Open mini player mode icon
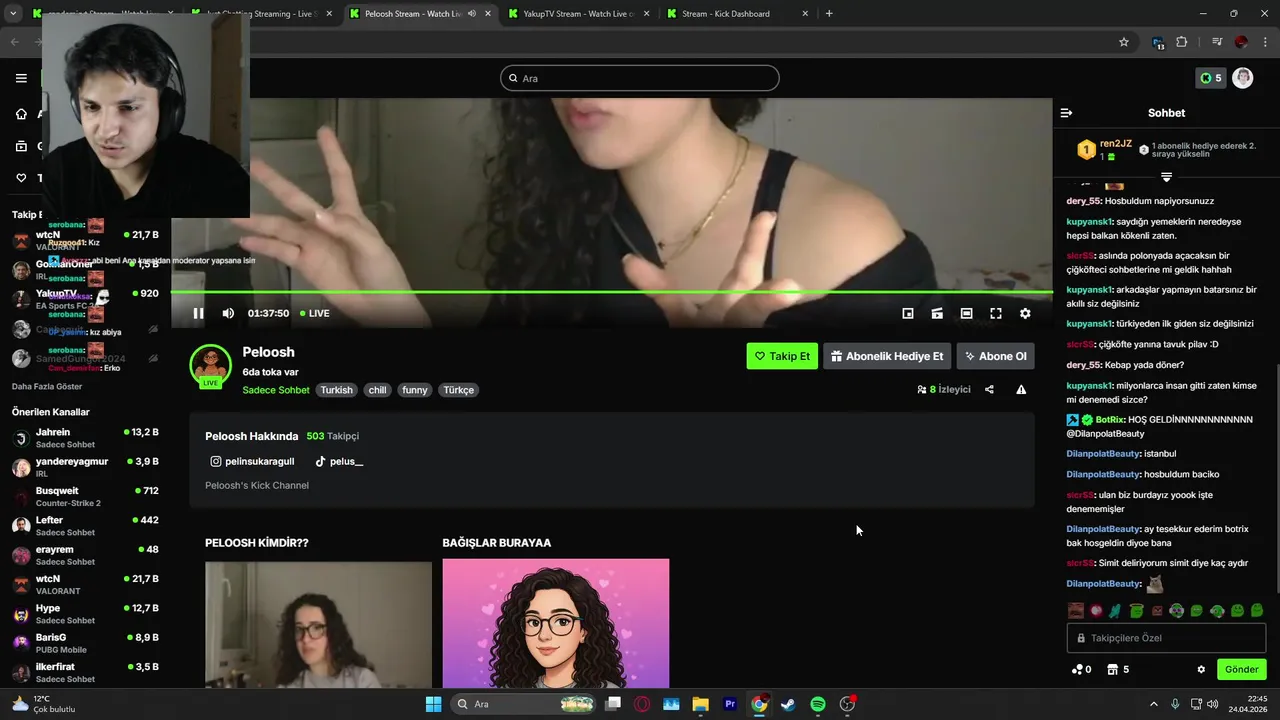 (908, 313)
